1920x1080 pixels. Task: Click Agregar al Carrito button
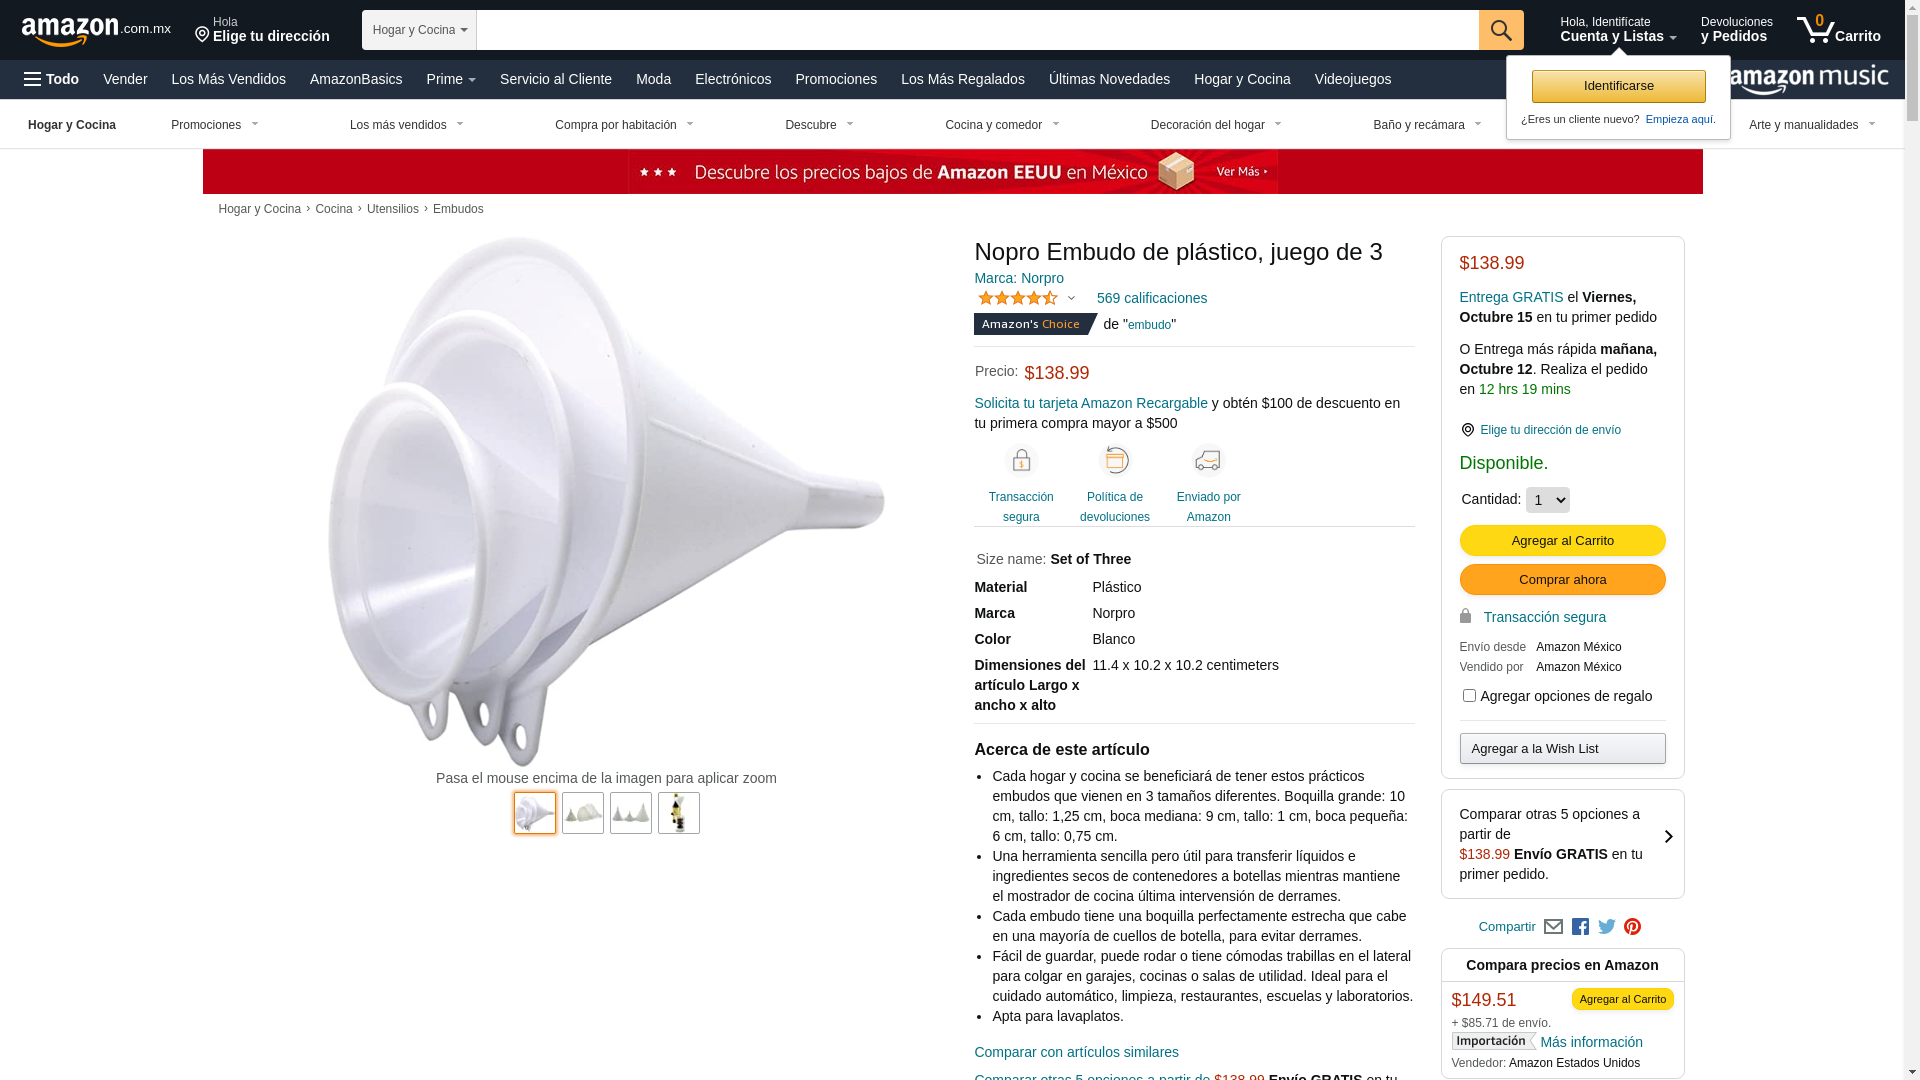pyautogui.click(x=1562, y=541)
